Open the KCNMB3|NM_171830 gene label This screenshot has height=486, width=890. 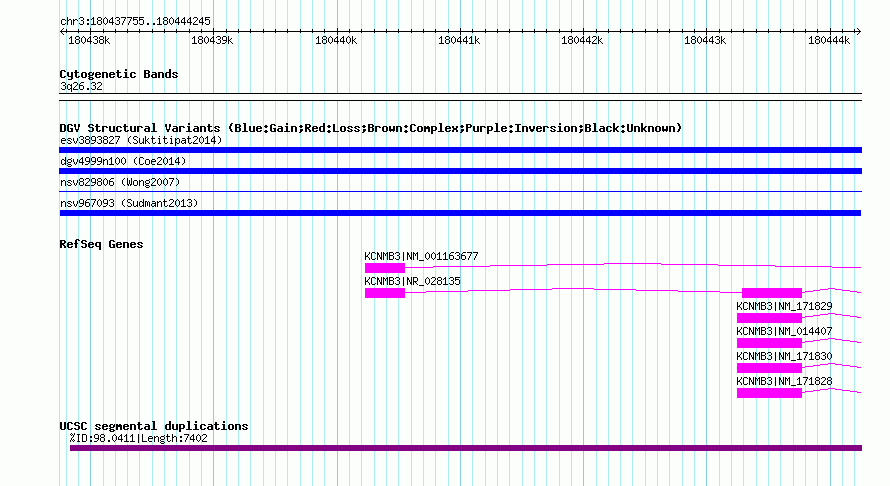784,357
